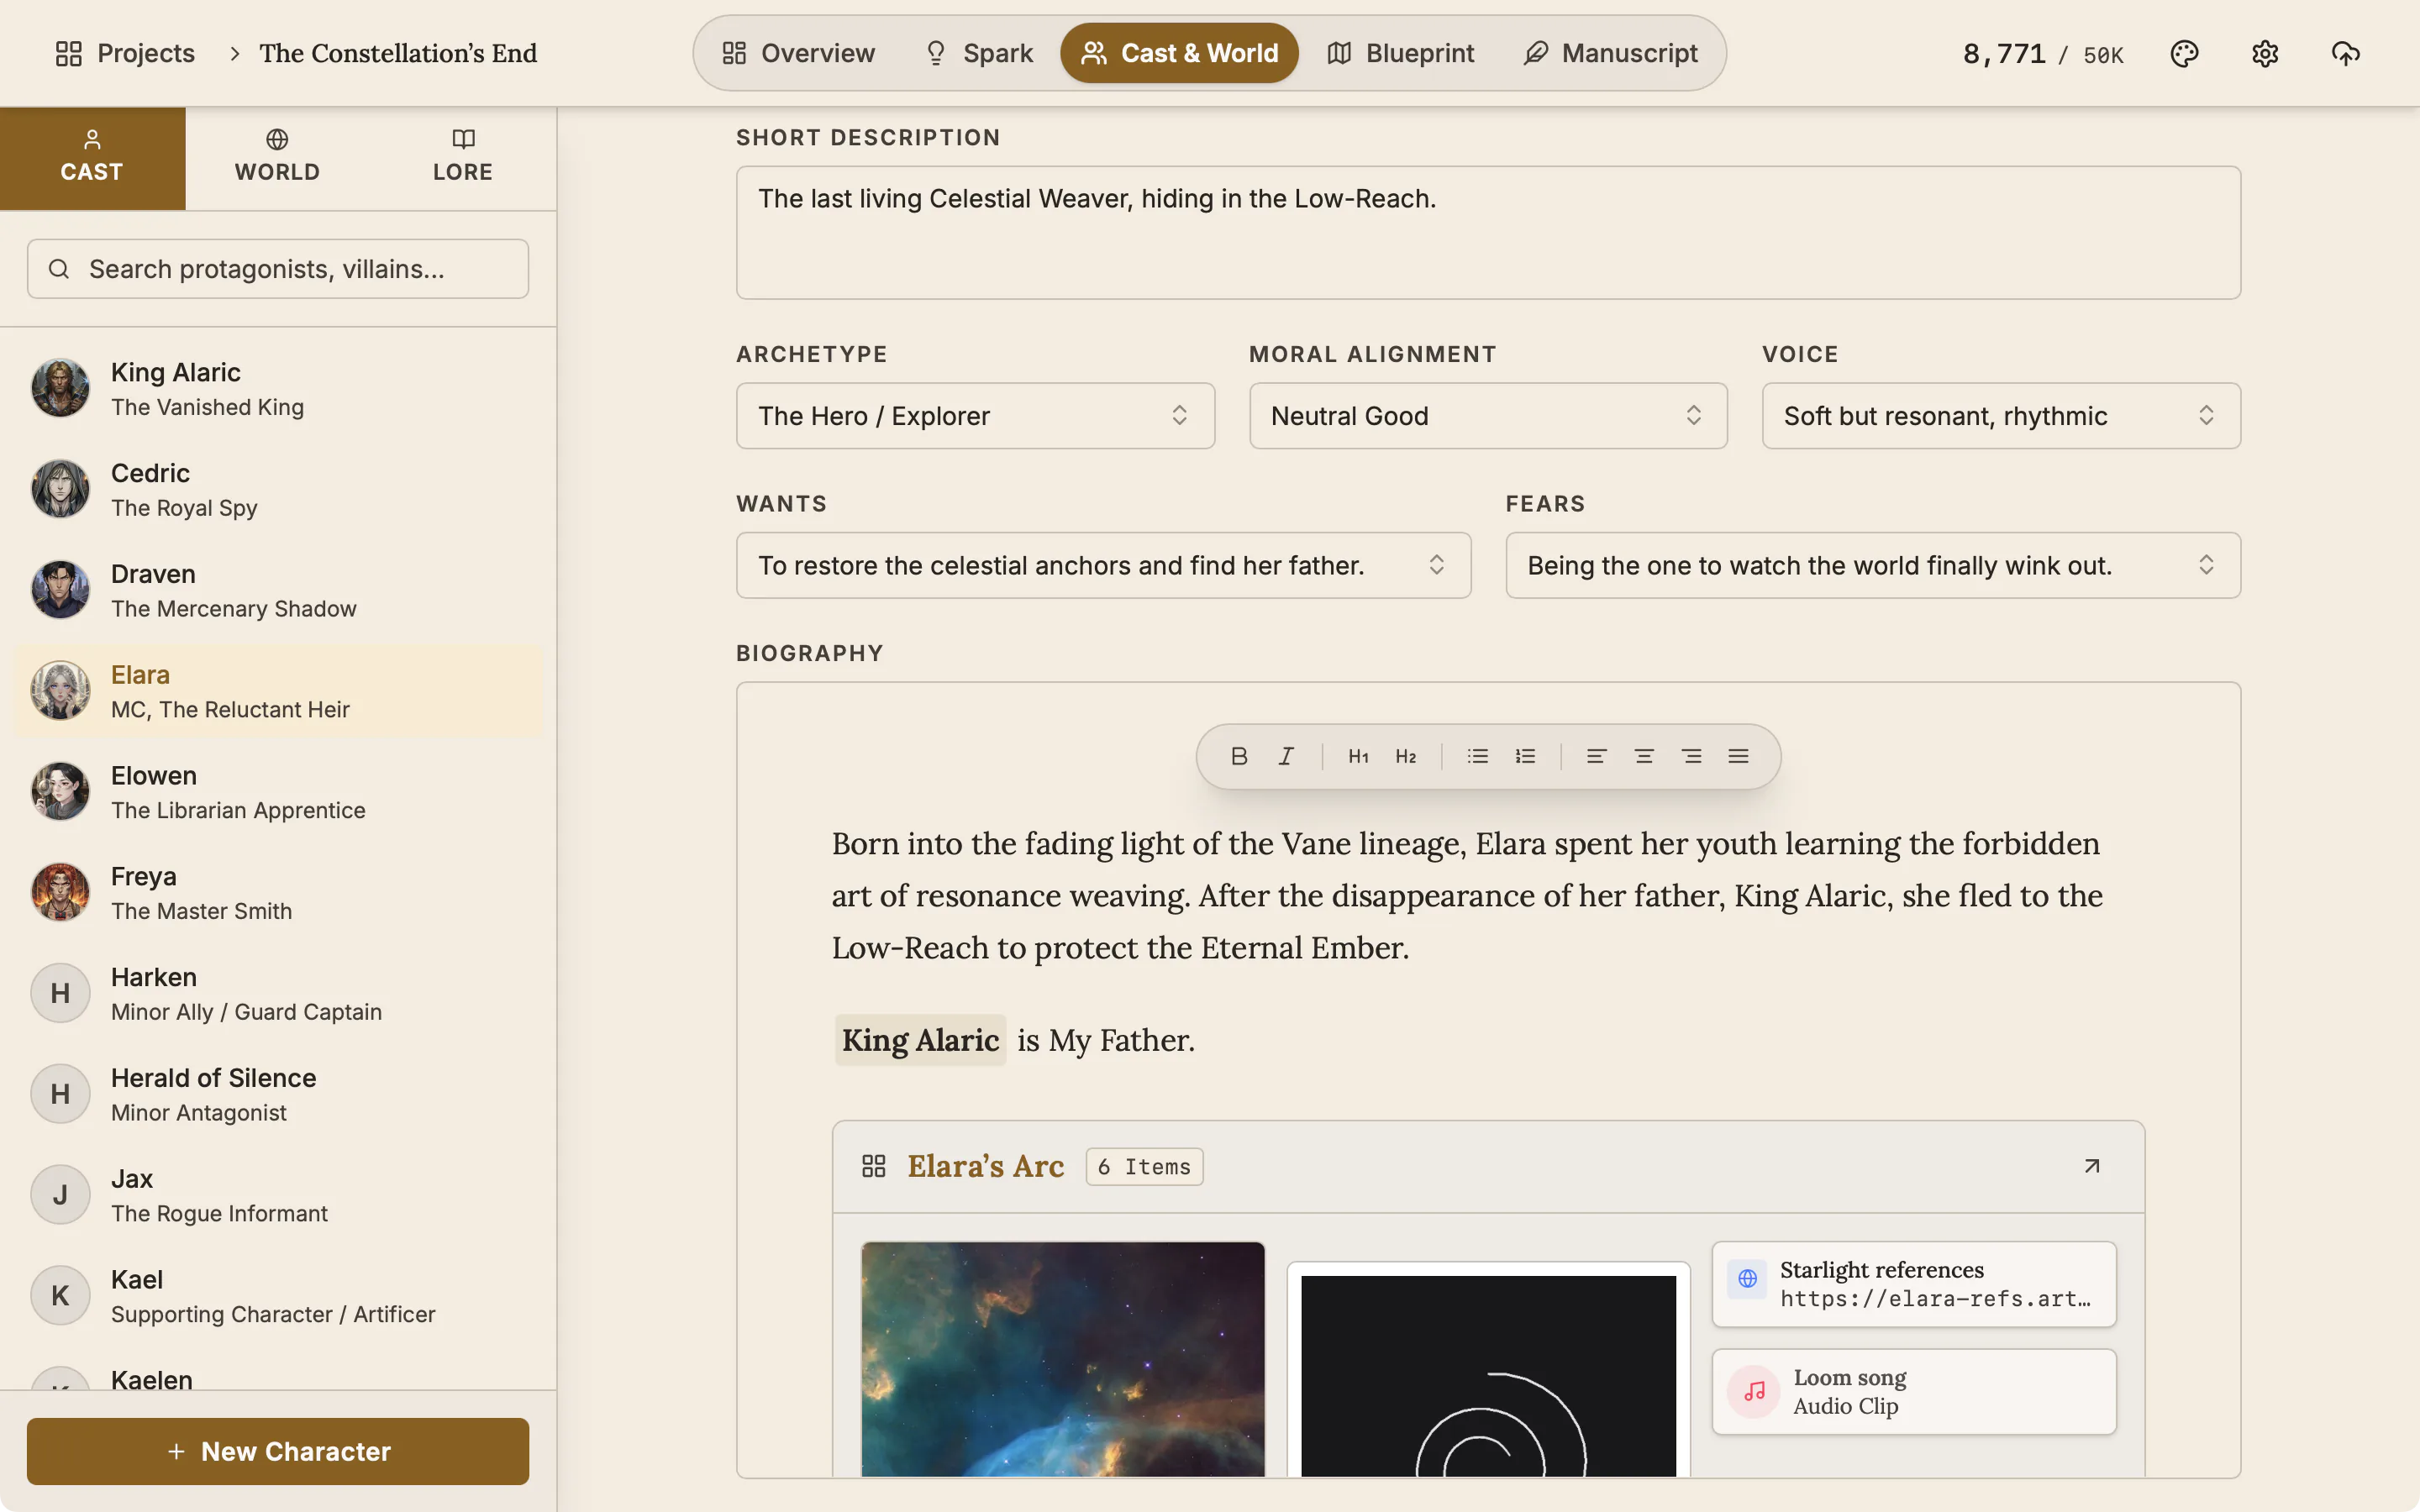
Task: Click the 8,771 / 50K word count
Action: 2043,54
